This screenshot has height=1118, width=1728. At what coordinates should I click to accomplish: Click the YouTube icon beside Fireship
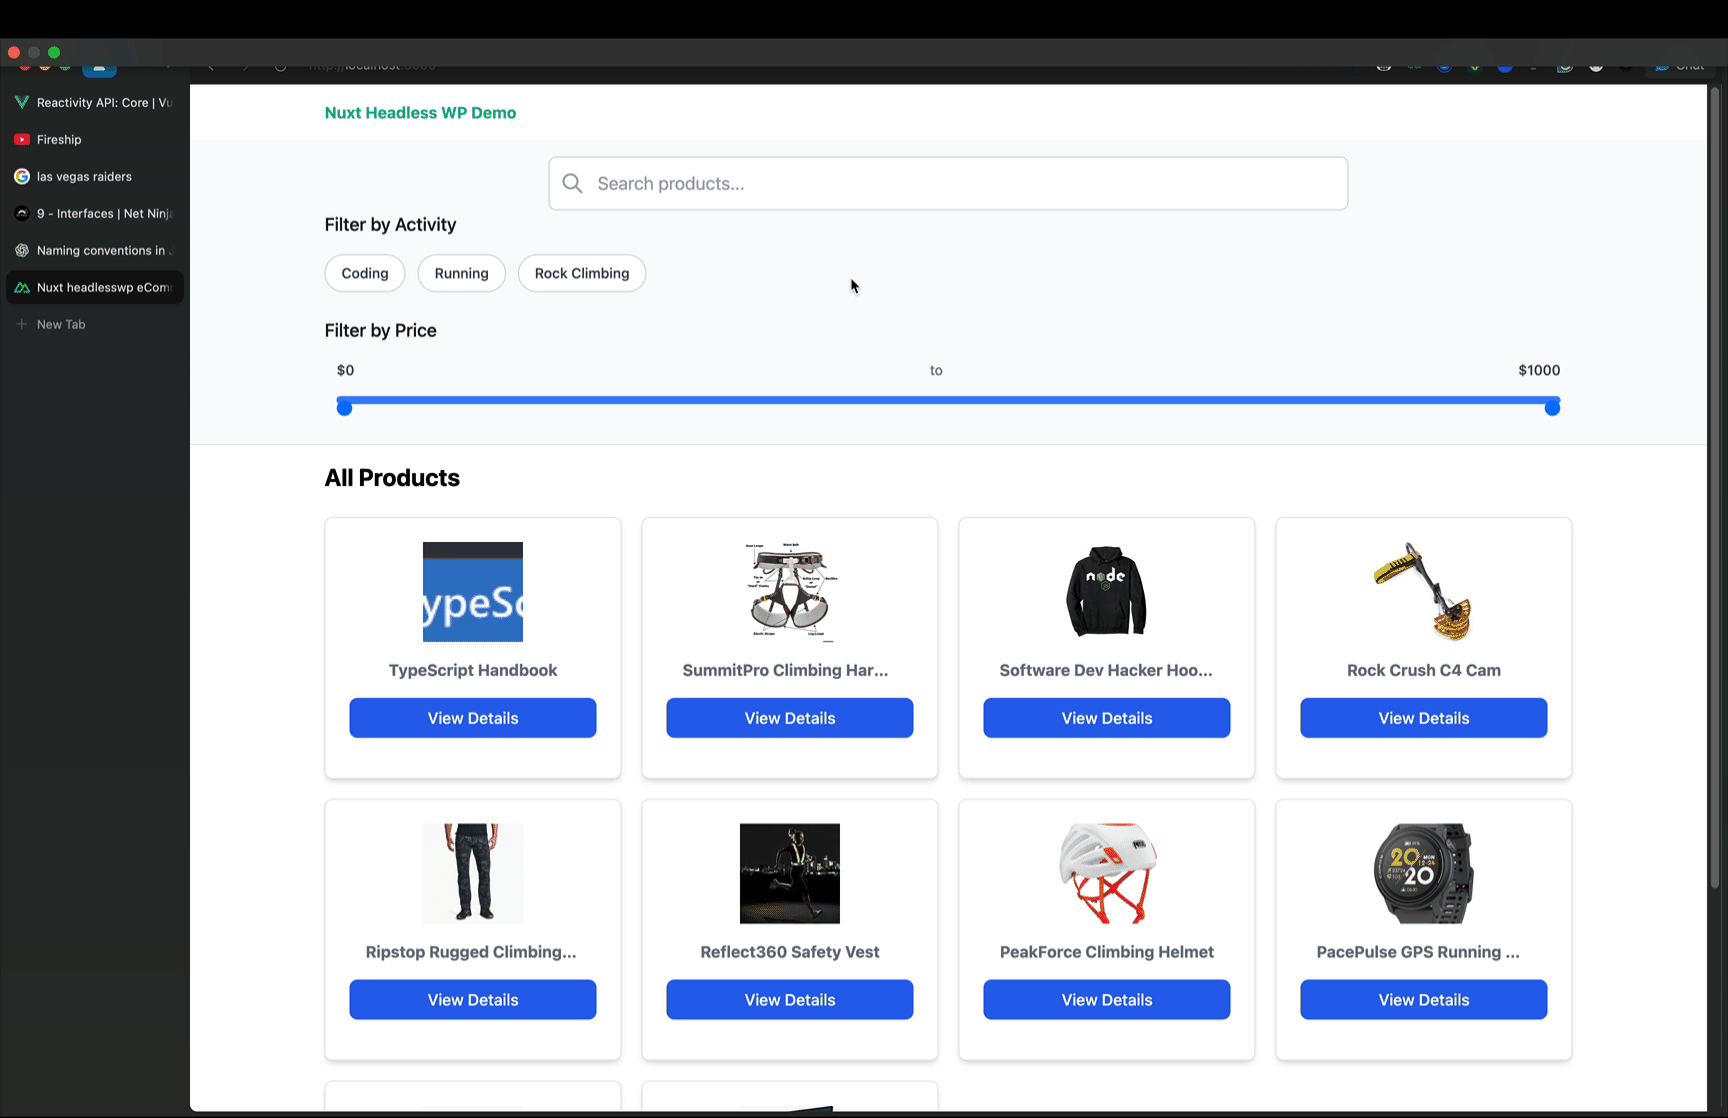(22, 139)
